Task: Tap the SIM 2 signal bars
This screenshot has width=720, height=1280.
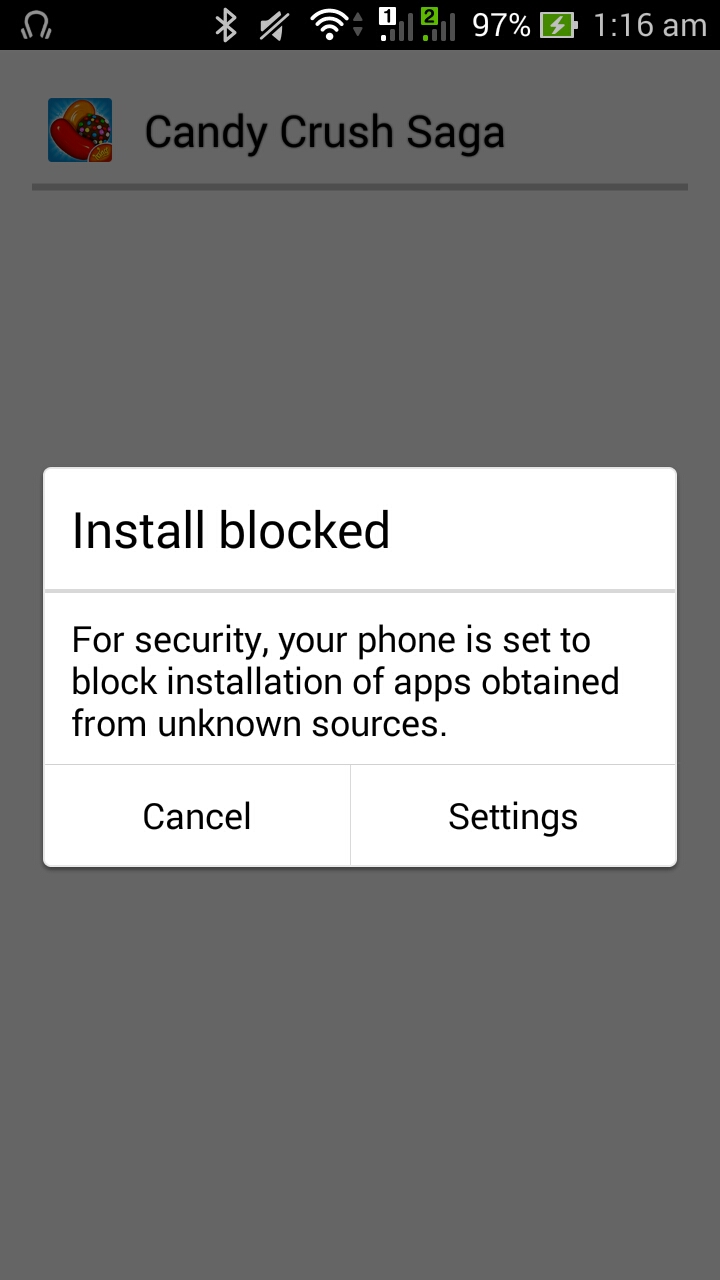Action: coord(438,24)
